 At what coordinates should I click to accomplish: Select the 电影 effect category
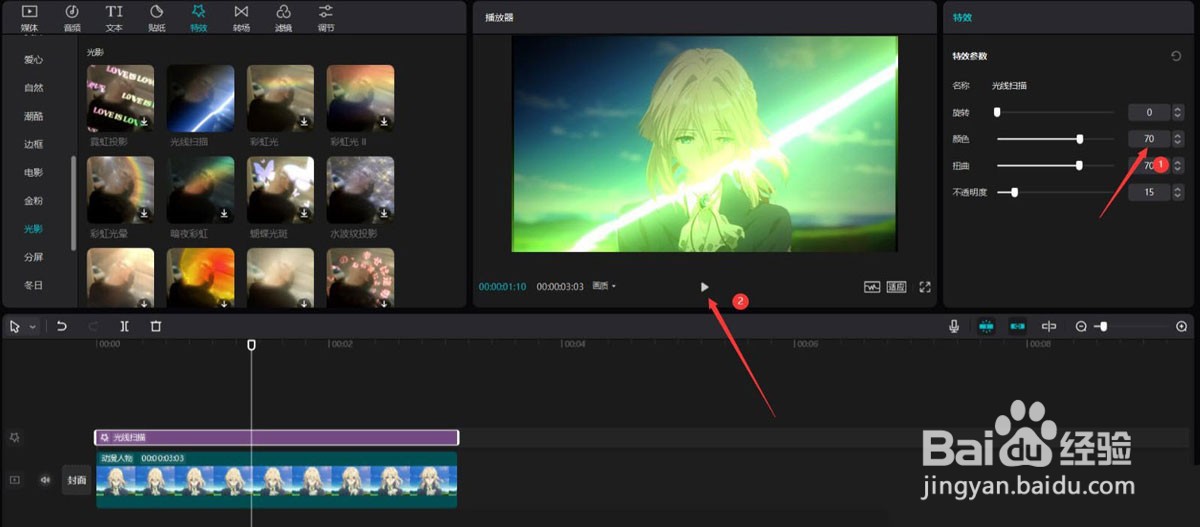click(x=34, y=172)
